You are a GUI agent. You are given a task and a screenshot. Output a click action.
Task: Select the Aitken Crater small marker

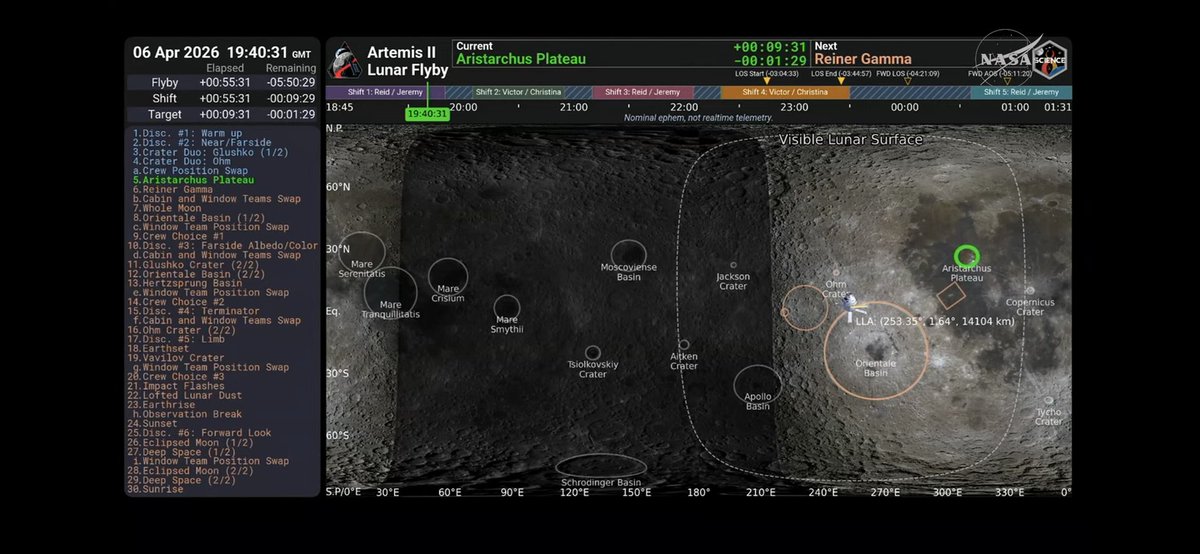click(x=684, y=344)
